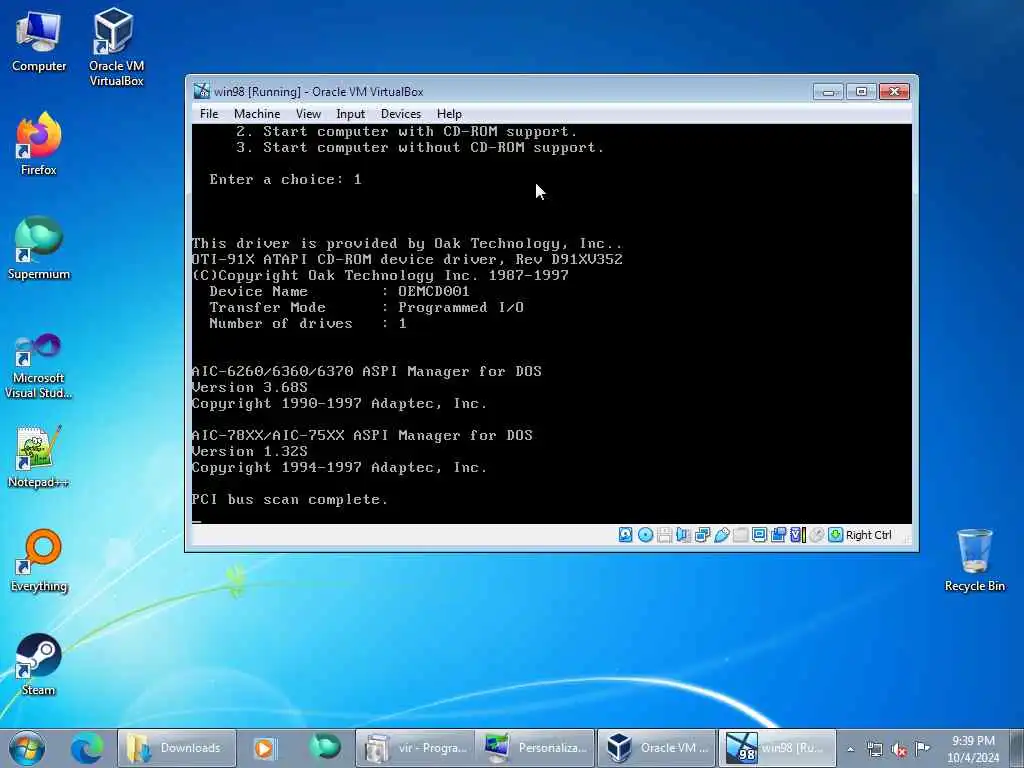Screen dimensions: 1024x768
Task: Click the muted volume tray icon
Action: point(899,749)
